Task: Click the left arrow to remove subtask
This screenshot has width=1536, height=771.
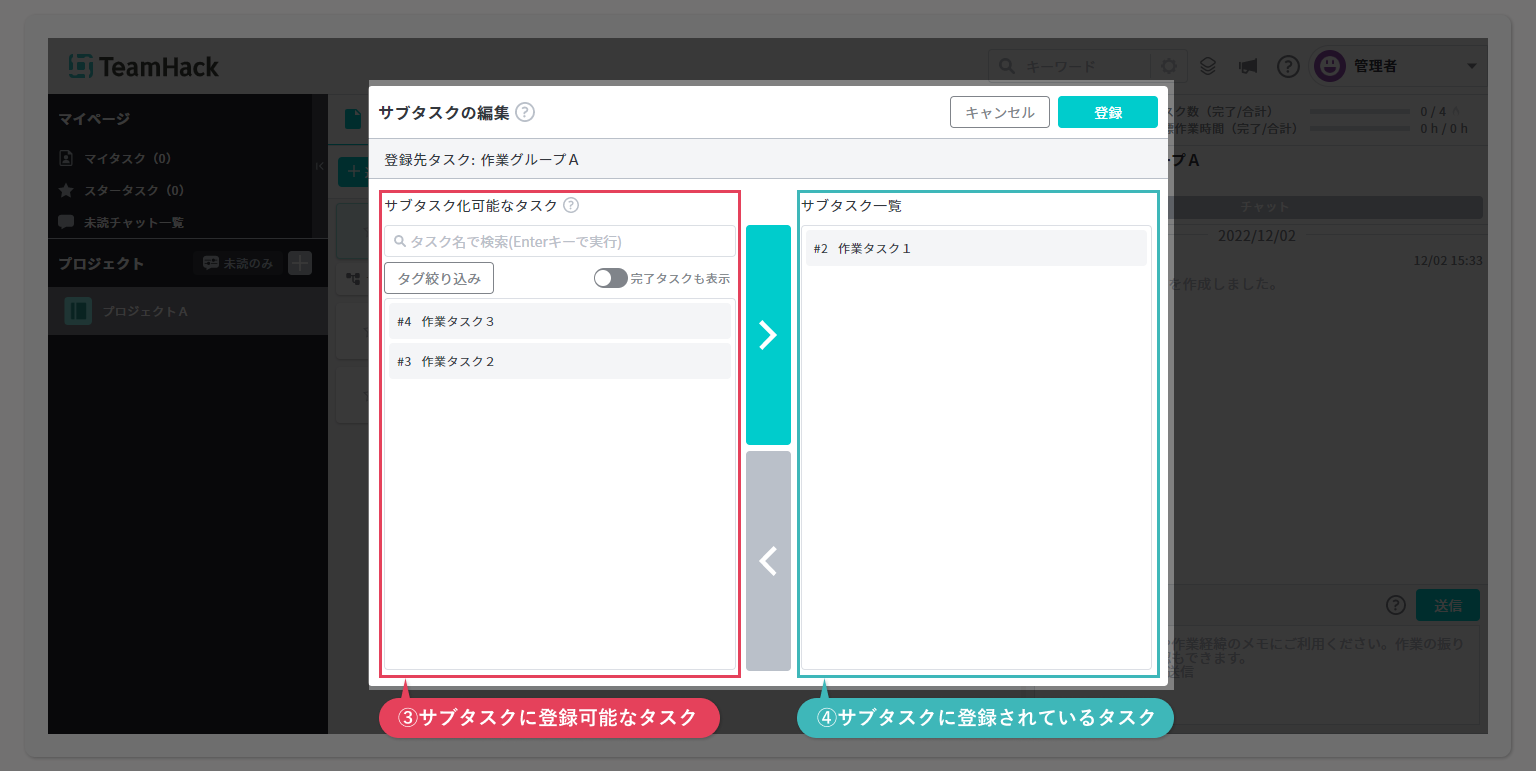Action: coord(768,561)
